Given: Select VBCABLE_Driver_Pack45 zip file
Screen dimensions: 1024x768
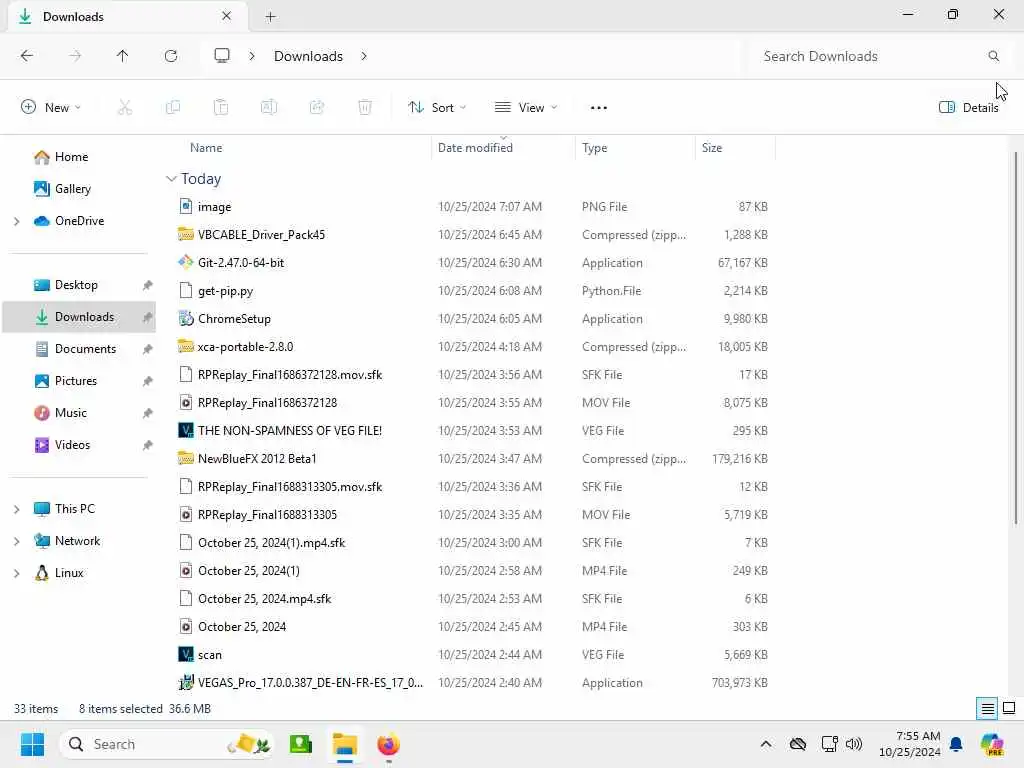Looking at the screenshot, I should 261,235.
